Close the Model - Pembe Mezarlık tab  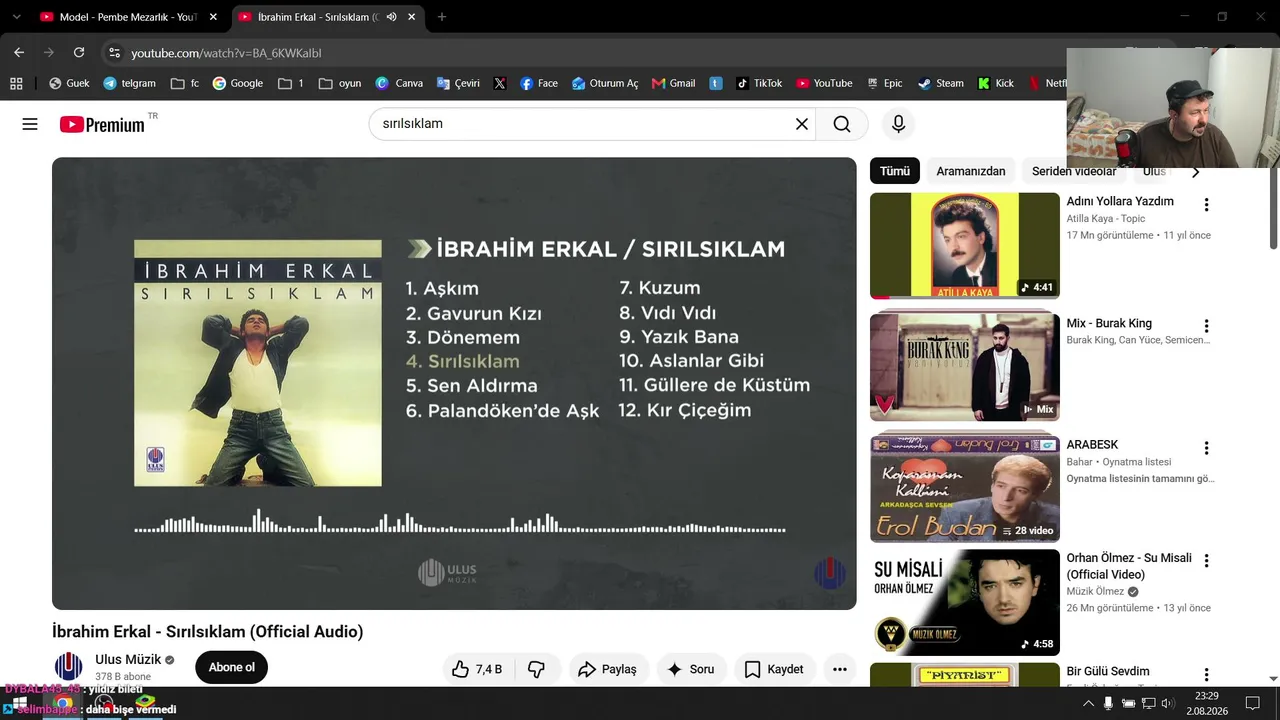click(x=215, y=17)
